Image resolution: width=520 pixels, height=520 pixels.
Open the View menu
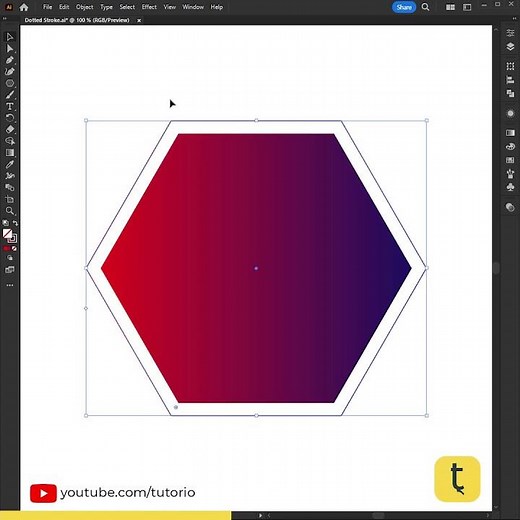tap(170, 7)
